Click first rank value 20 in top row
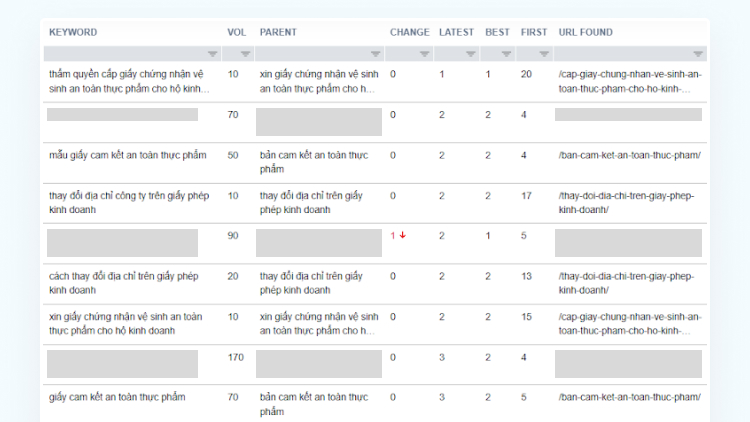750x422 pixels. (x=526, y=74)
